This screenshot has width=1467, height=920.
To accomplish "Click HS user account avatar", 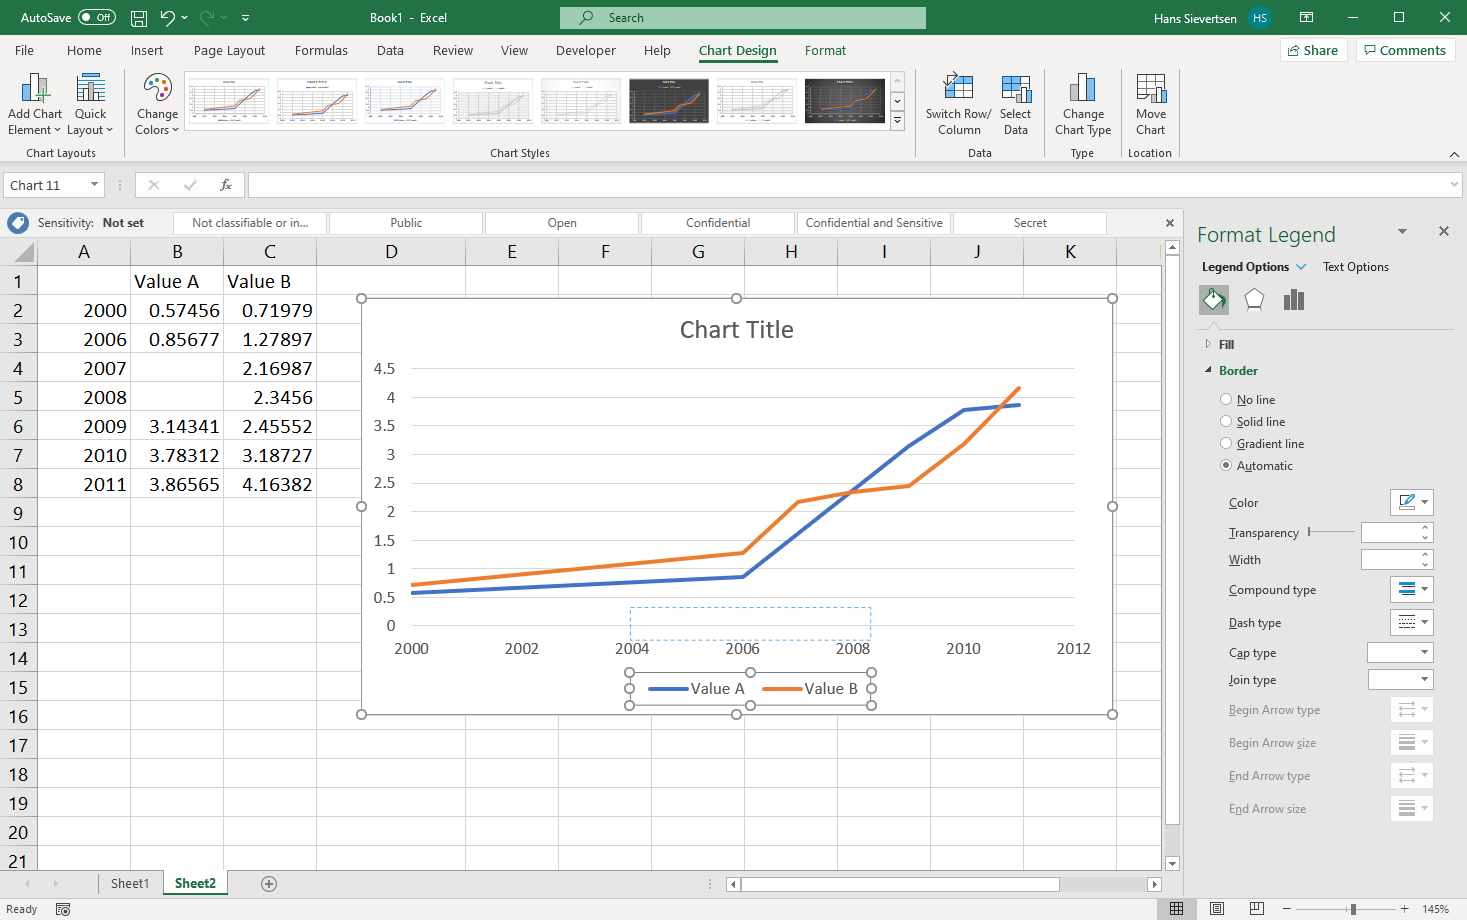I will (x=1260, y=18).
